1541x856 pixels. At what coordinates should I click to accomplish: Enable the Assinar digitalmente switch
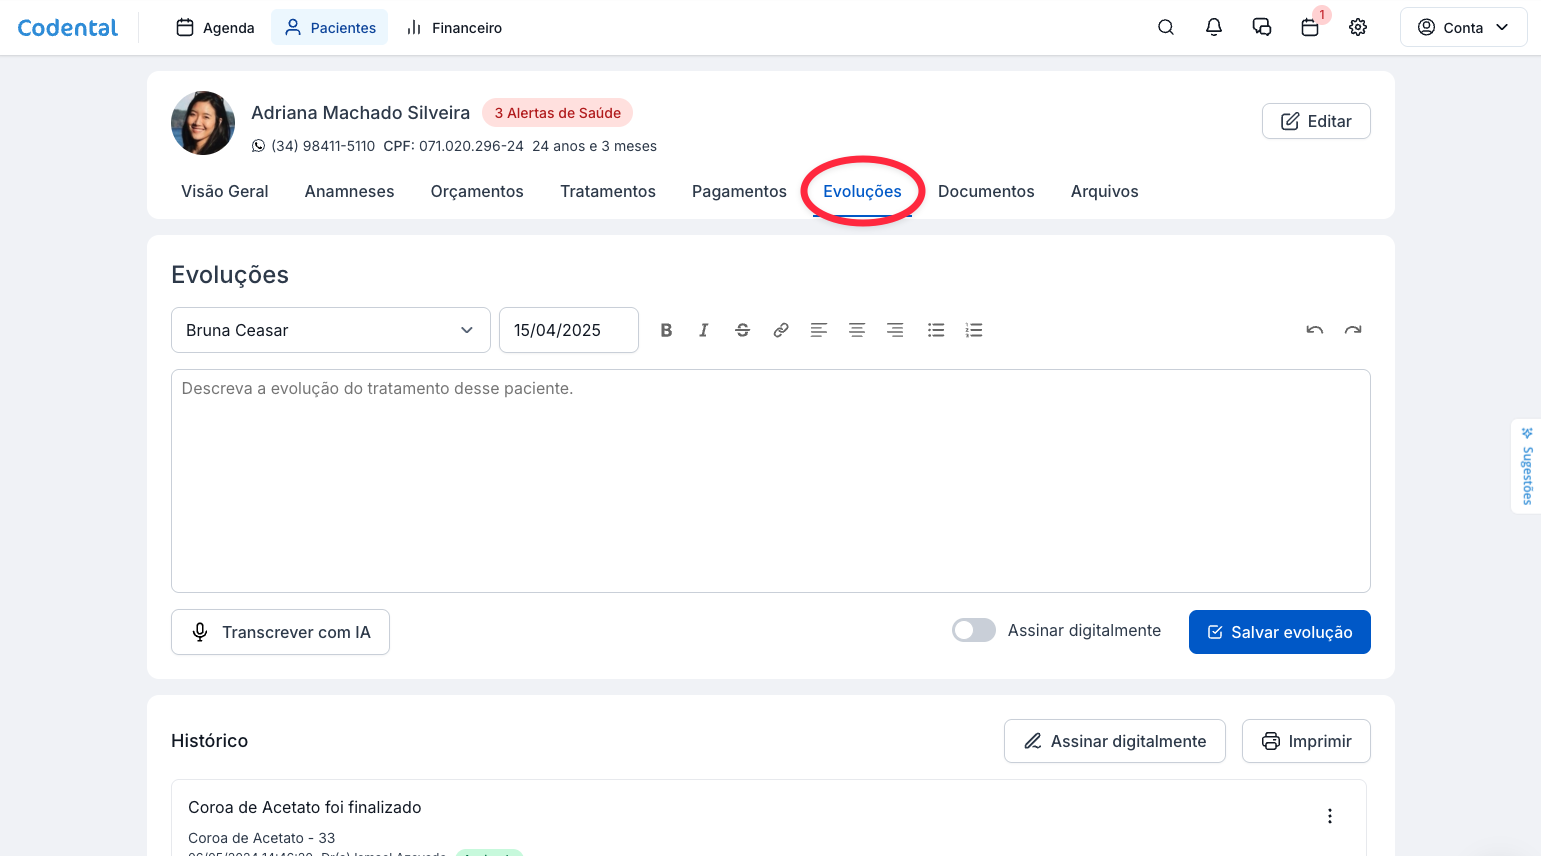pyautogui.click(x=973, y=630)
